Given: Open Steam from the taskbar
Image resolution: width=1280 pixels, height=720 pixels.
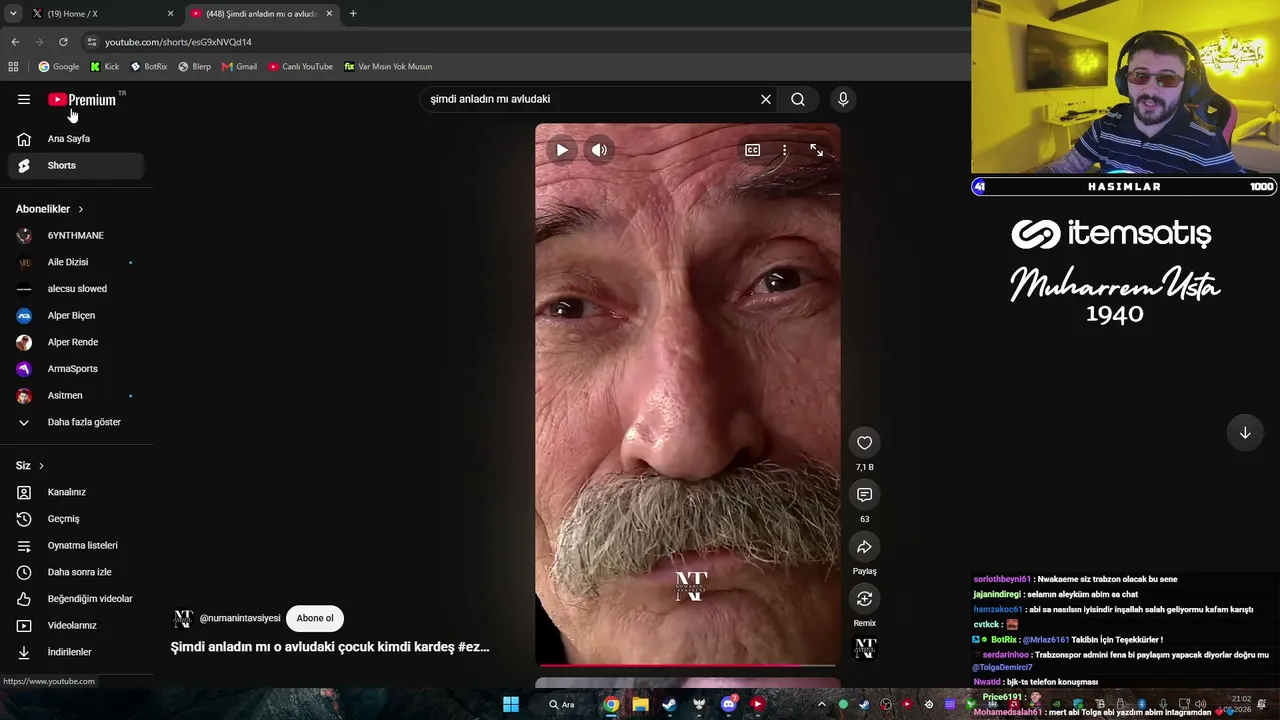Looking at the screenshot, I should tap(669, 704).
